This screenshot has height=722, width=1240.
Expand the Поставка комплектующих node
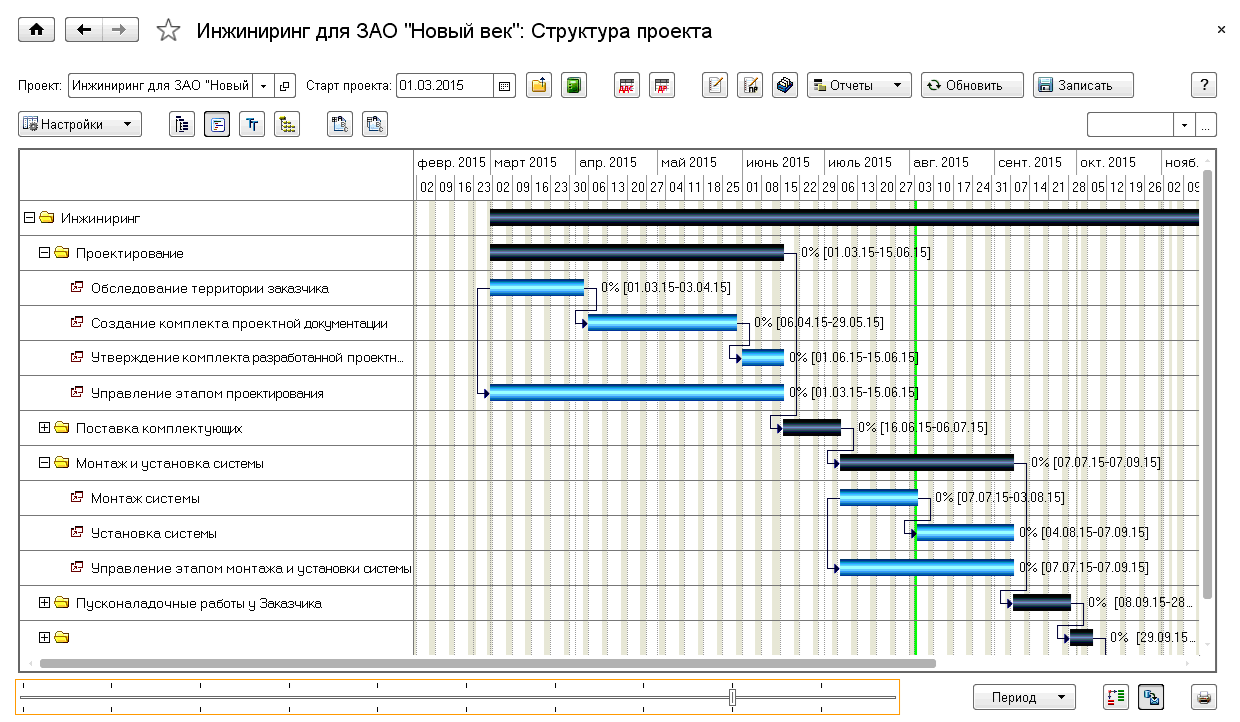click(x=44, y=428)
